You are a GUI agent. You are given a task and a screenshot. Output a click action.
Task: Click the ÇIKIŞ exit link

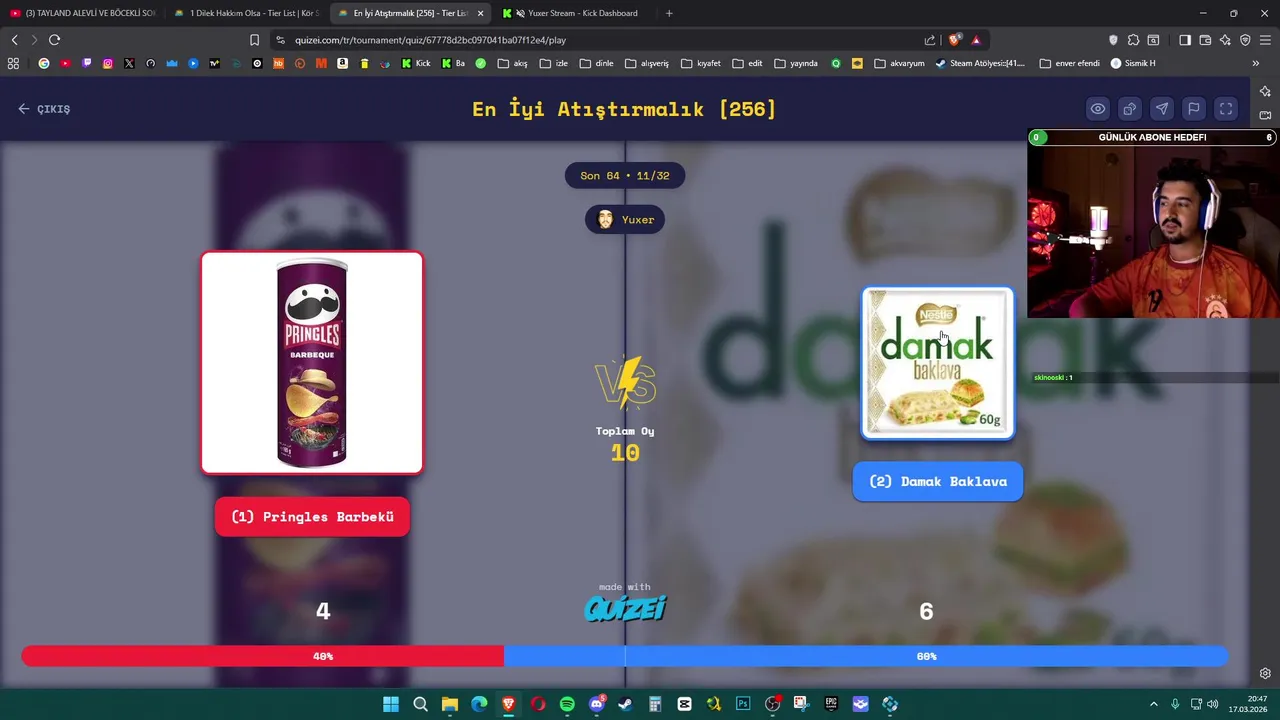(x=44, y=109)
